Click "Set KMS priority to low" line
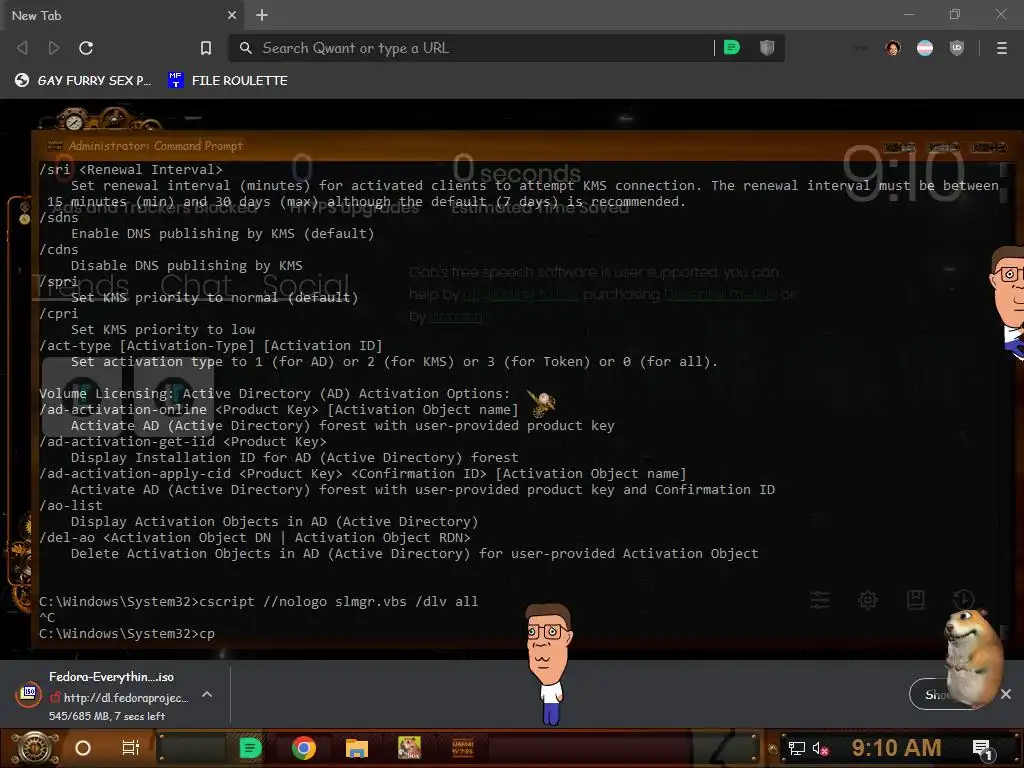1024x768 pixels. (163, 329)
